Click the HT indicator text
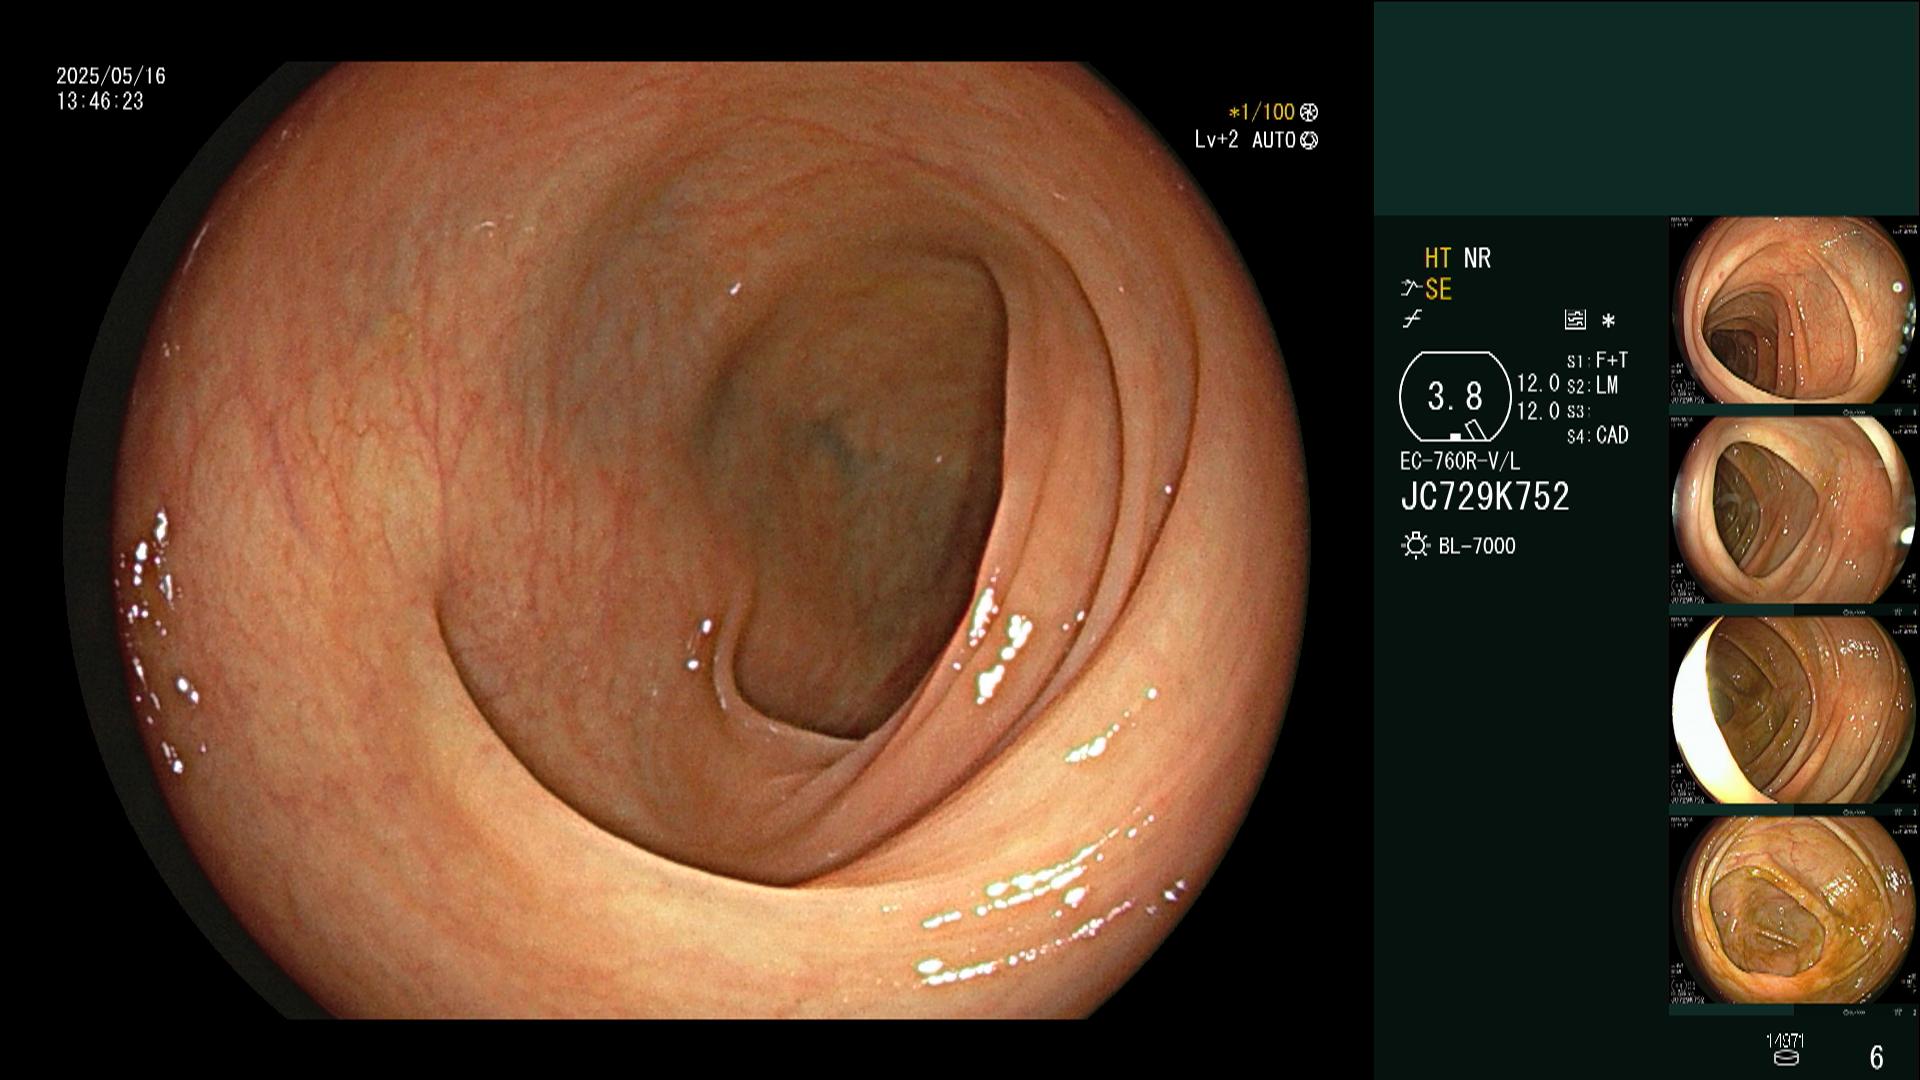This screenshot has width=1920, height=1080. coord(1438,258)
